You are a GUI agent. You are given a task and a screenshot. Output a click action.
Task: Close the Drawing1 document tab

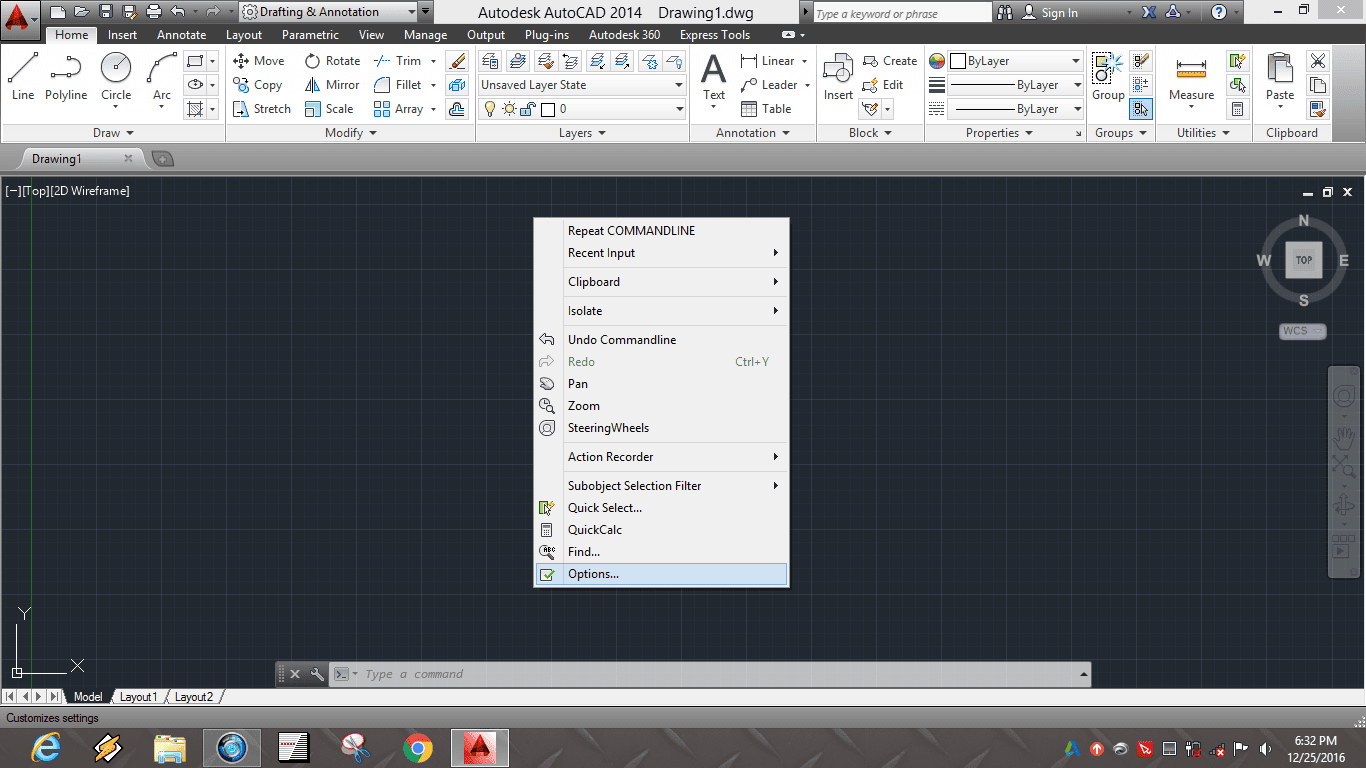[x=128, y=158]
